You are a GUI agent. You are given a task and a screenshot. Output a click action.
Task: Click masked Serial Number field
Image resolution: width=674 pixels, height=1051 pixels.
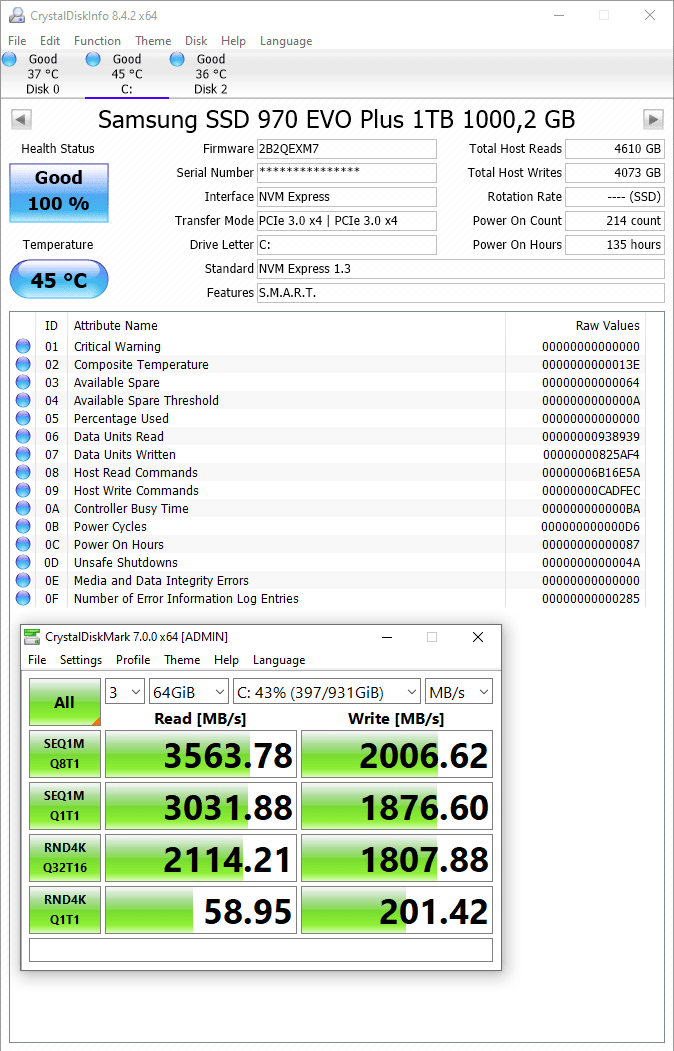pos(347,173)
